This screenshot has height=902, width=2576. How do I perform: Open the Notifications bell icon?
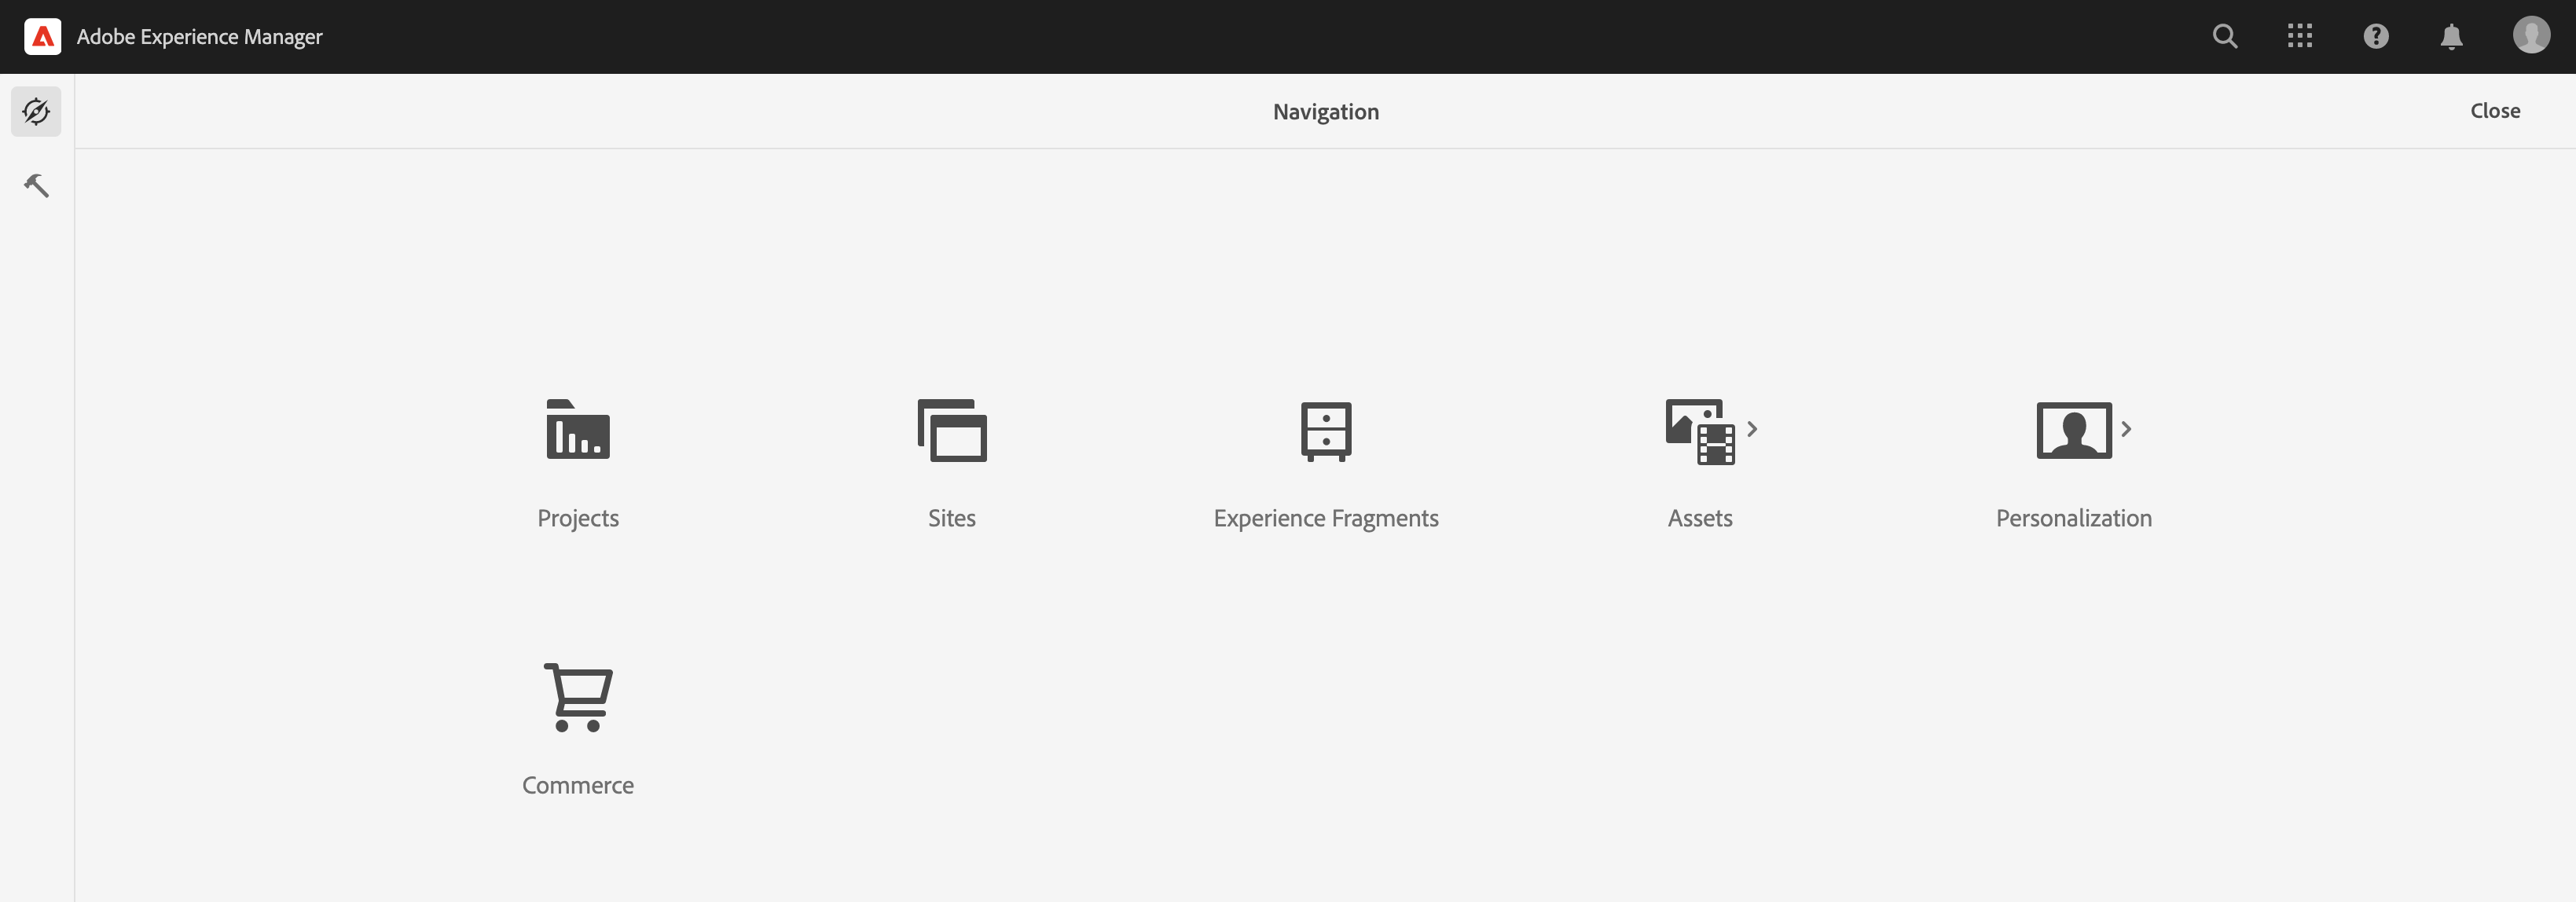2450,37
